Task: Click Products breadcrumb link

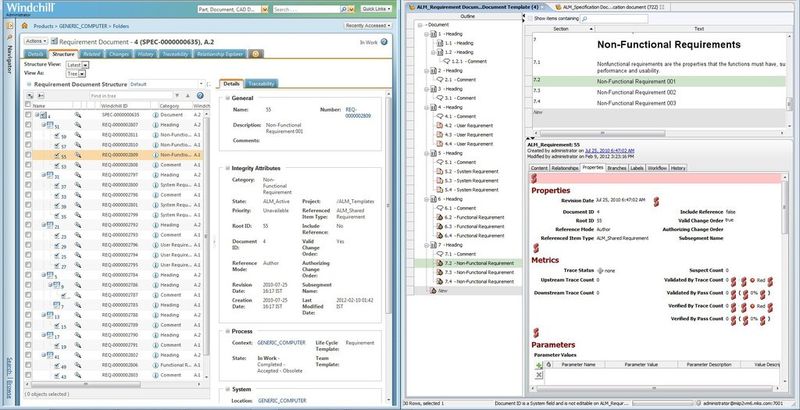Action: pos(43,25)
